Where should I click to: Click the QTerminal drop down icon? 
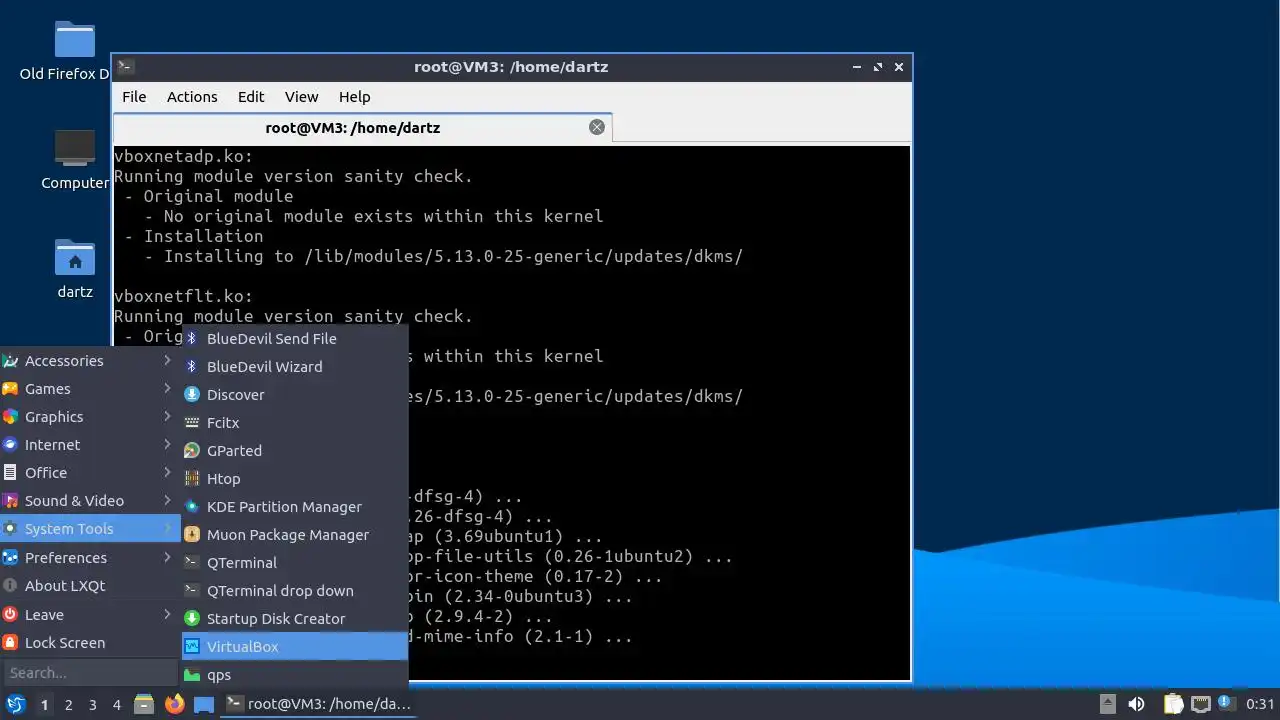pyautogui.click(x=192, y=591)
